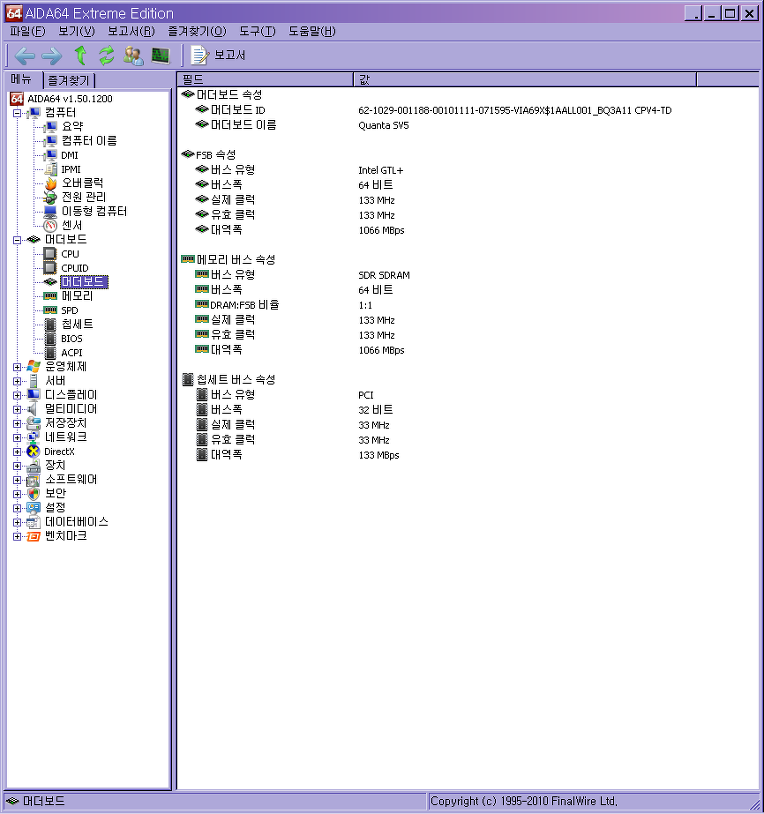This screenshot has width=764, height=814.
Task: Expand the 저장장치 tree node
Action: tap(17, 424)
